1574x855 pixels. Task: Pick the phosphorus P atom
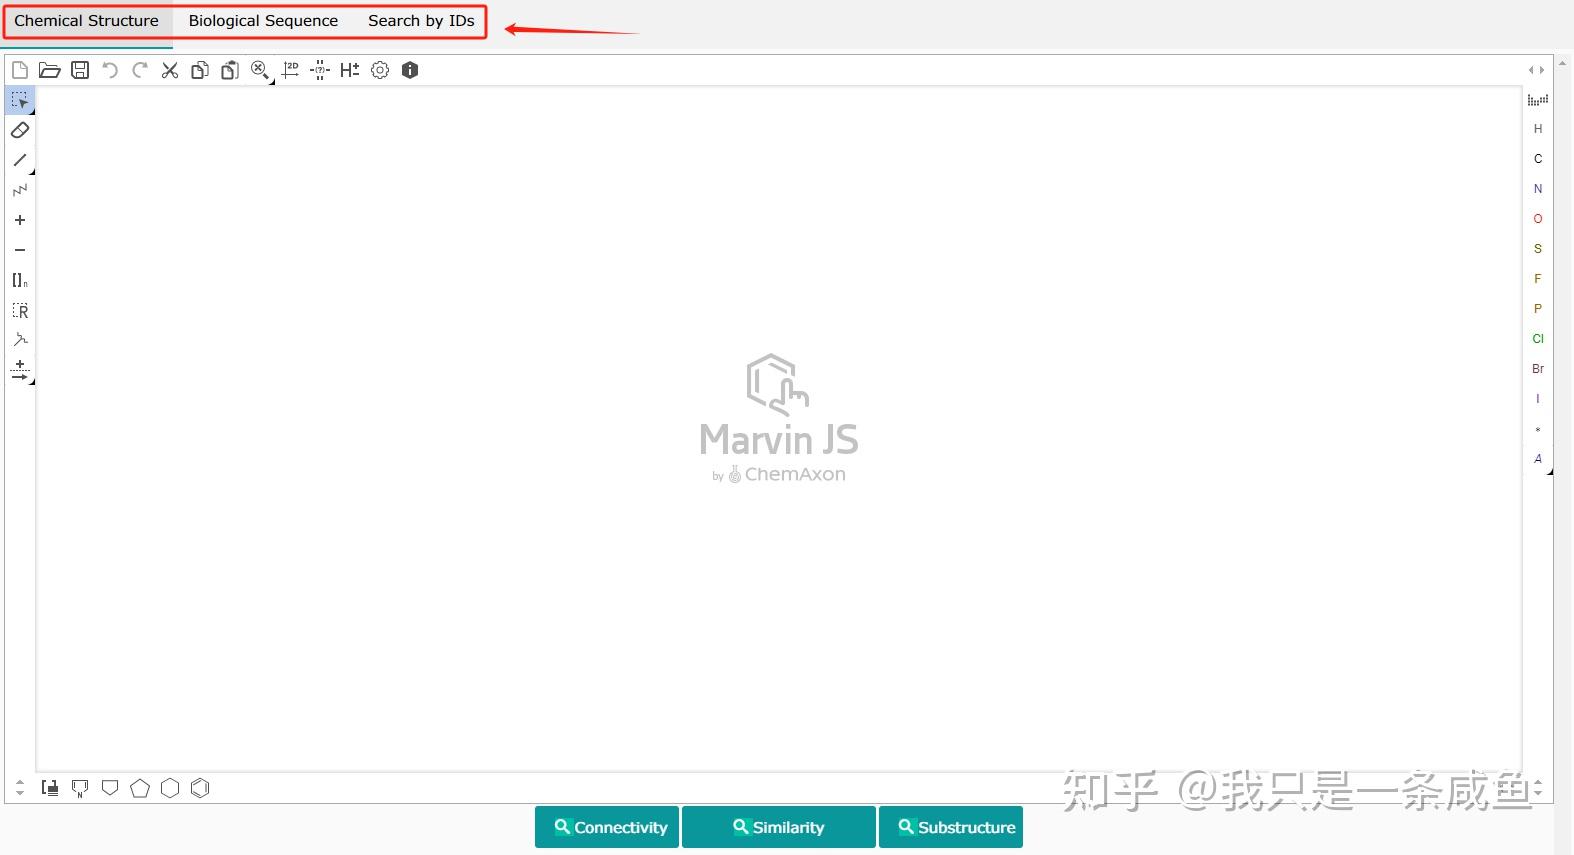(x=1538, y=309)
